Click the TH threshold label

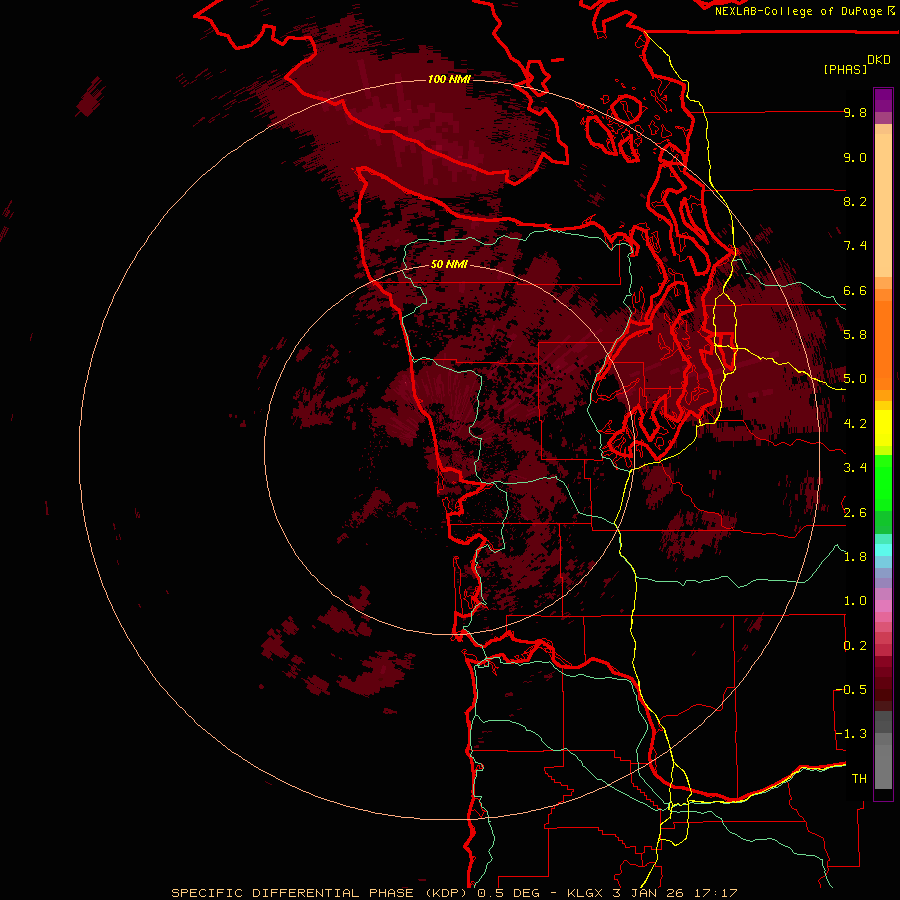pyautogui.click(x=859, y=779)
